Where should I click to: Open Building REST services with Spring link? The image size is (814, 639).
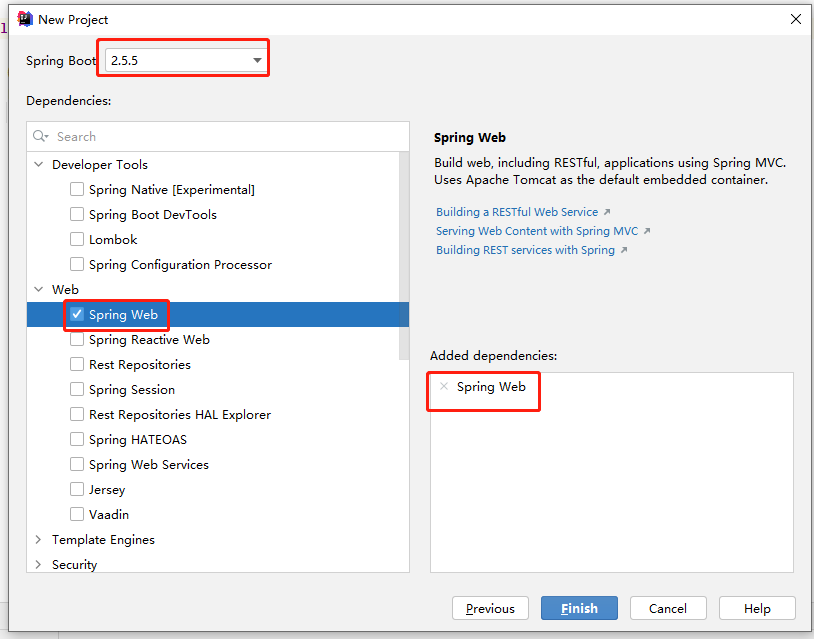pyautogui.click(x=525, y=250)
